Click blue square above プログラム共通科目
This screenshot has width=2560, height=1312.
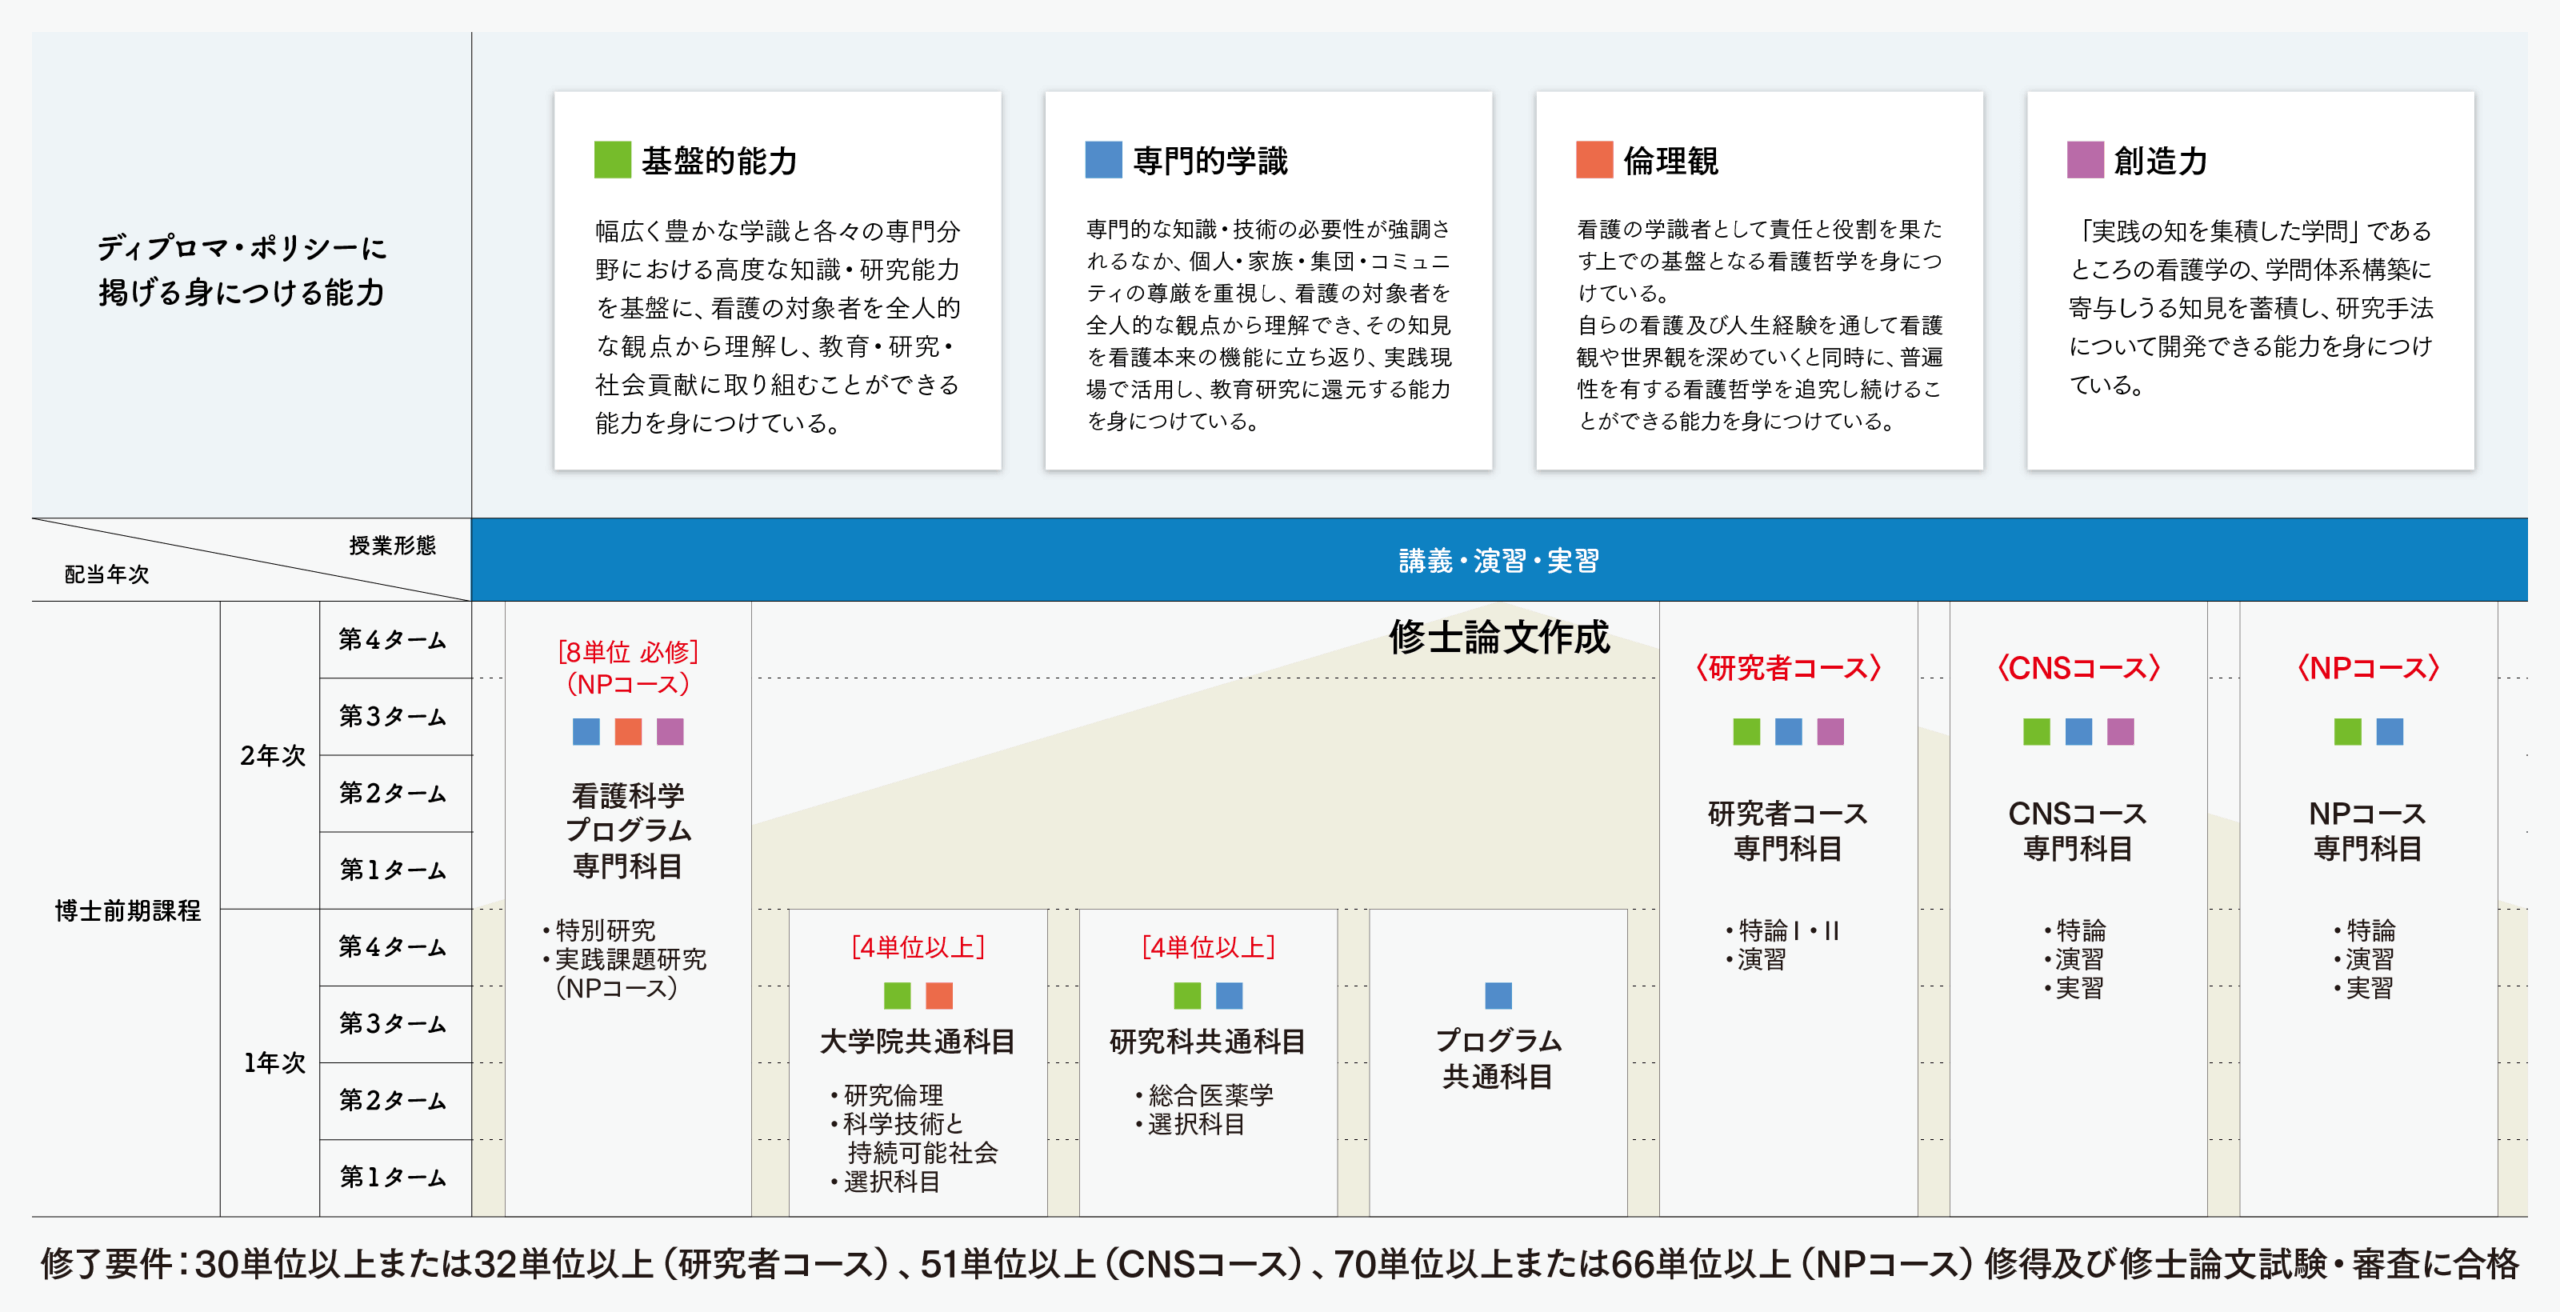[x=1498, y=995]
